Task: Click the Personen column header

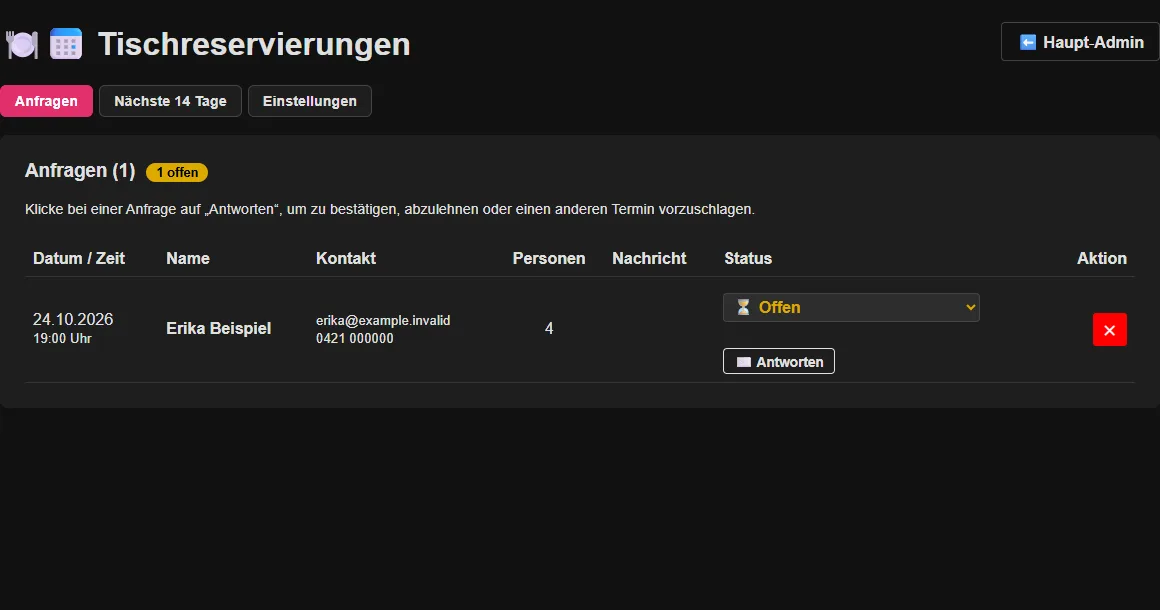Action: [x=549, y=258]
